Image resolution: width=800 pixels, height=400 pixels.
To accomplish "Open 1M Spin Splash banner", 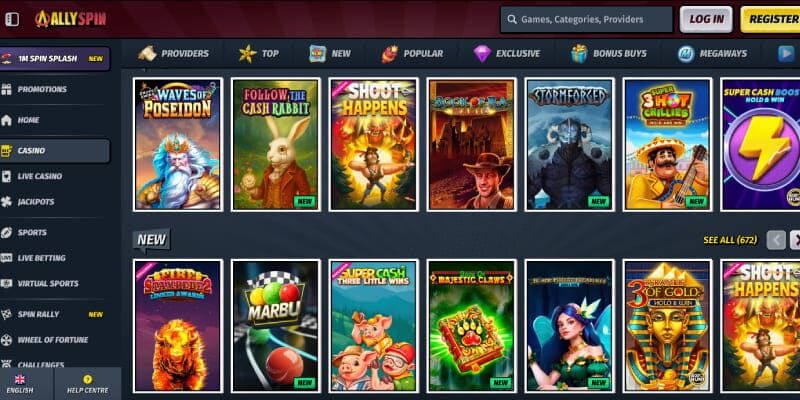I will pyautogui.click(x=55, y=59).
